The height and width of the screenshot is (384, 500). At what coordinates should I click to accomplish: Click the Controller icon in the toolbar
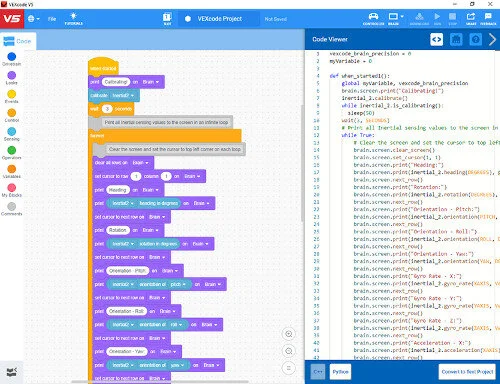click(x=373, y=19)
